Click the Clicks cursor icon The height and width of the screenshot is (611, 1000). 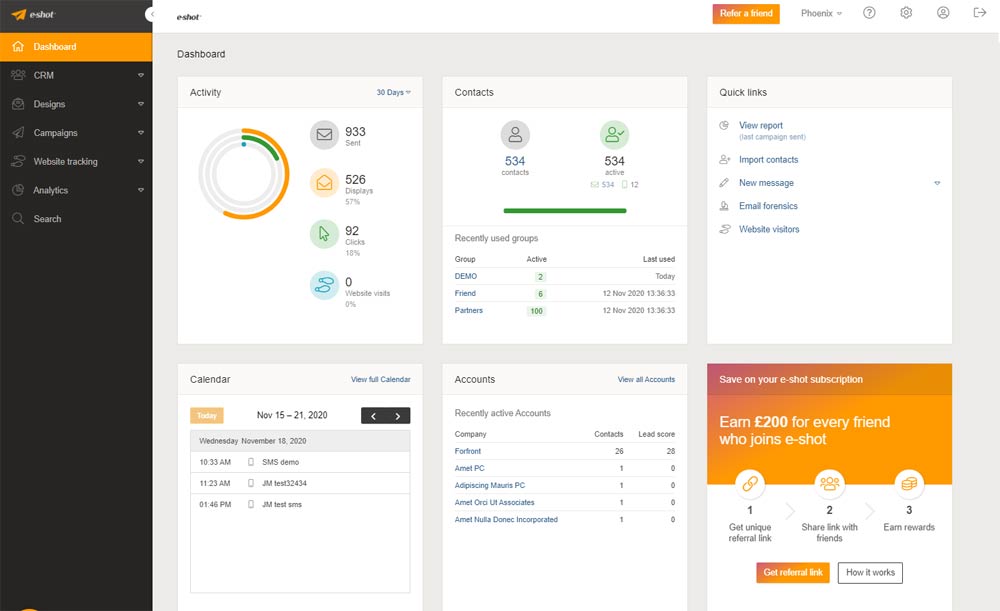click(x=324, y=234)
